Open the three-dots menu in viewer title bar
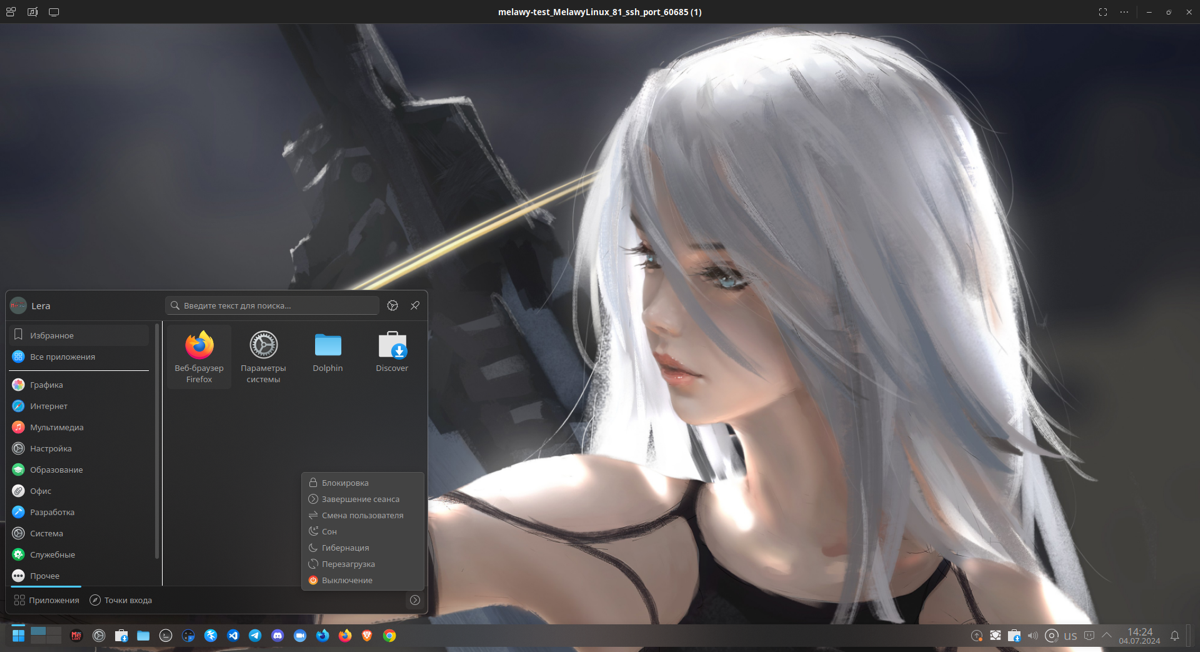 [x=1124, y=12]
